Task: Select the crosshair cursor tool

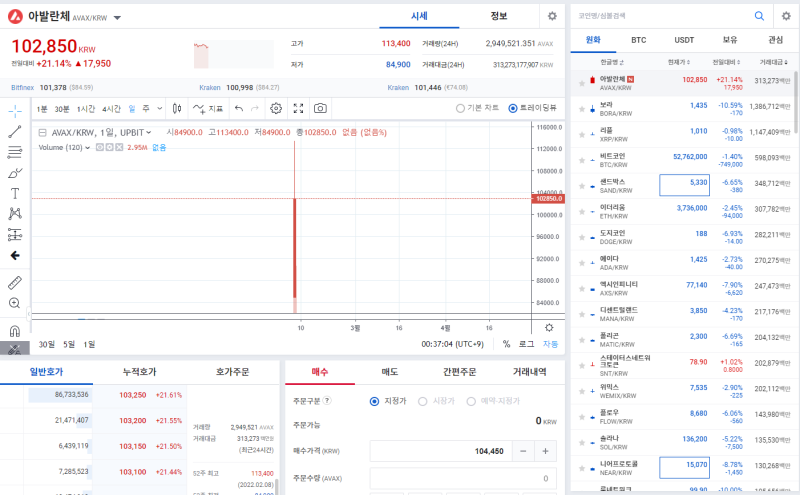Action: [x=15, y=111]
